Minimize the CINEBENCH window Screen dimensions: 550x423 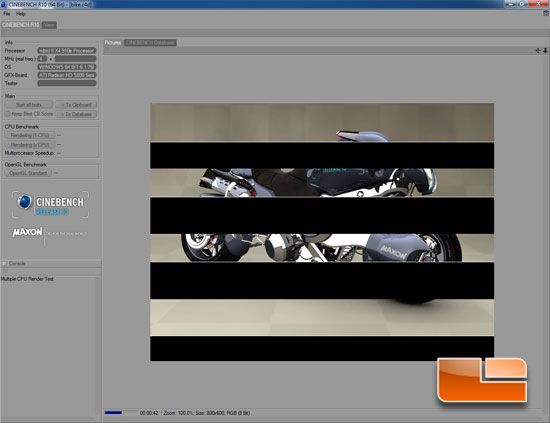512,4
